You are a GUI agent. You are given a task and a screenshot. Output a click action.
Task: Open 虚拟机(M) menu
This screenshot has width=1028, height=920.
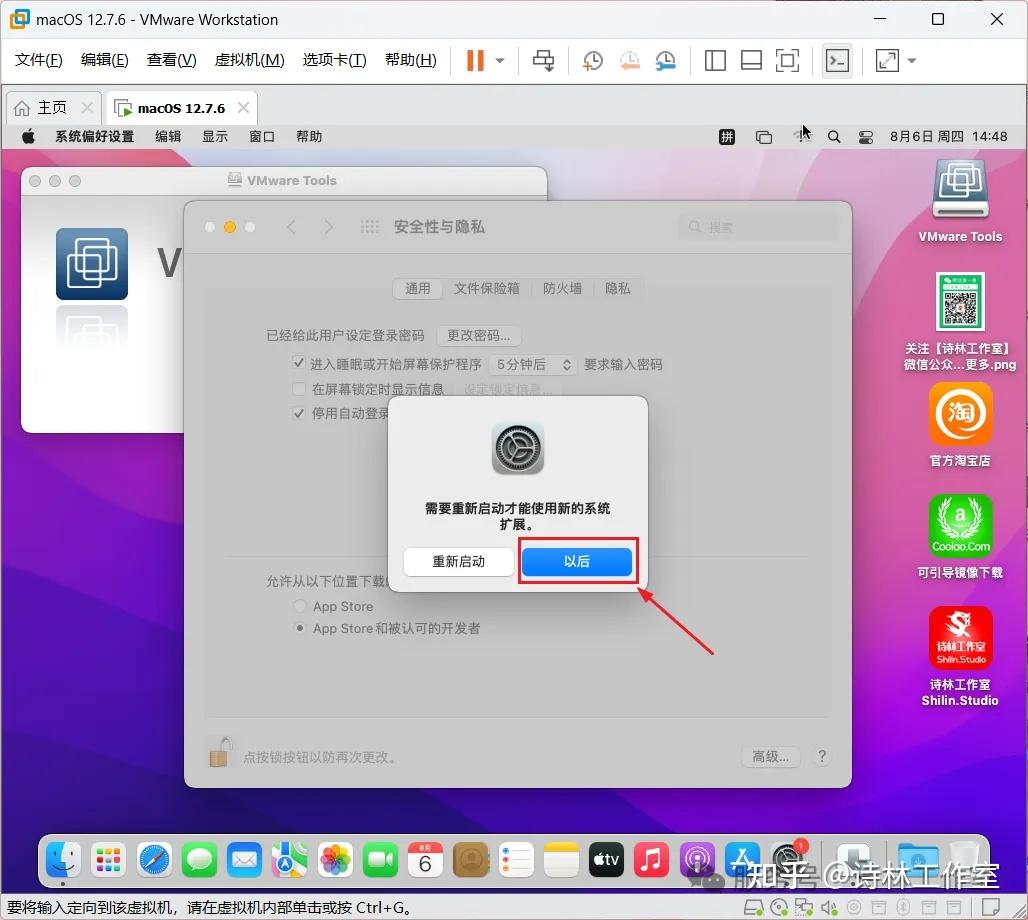[250, 60]
